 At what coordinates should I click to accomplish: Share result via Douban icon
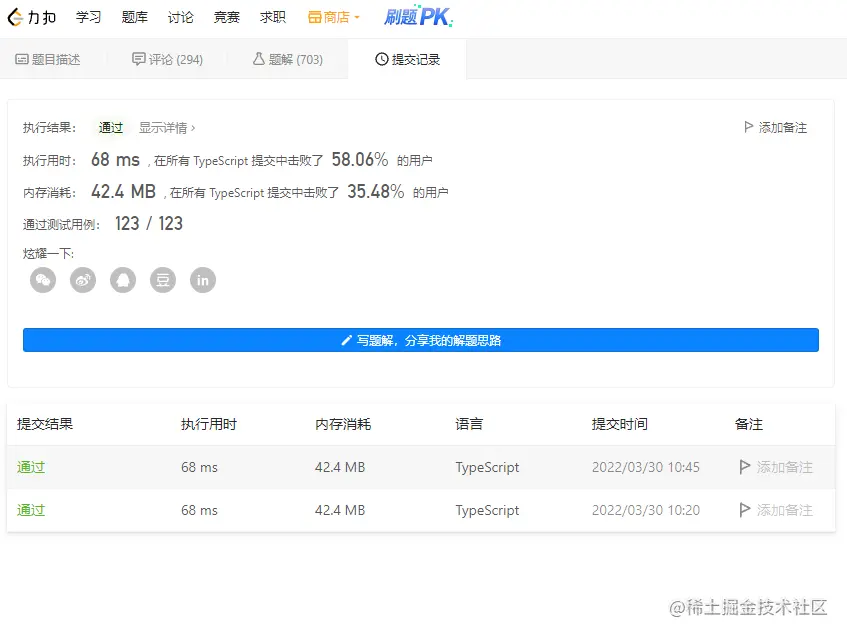[163, 280]
